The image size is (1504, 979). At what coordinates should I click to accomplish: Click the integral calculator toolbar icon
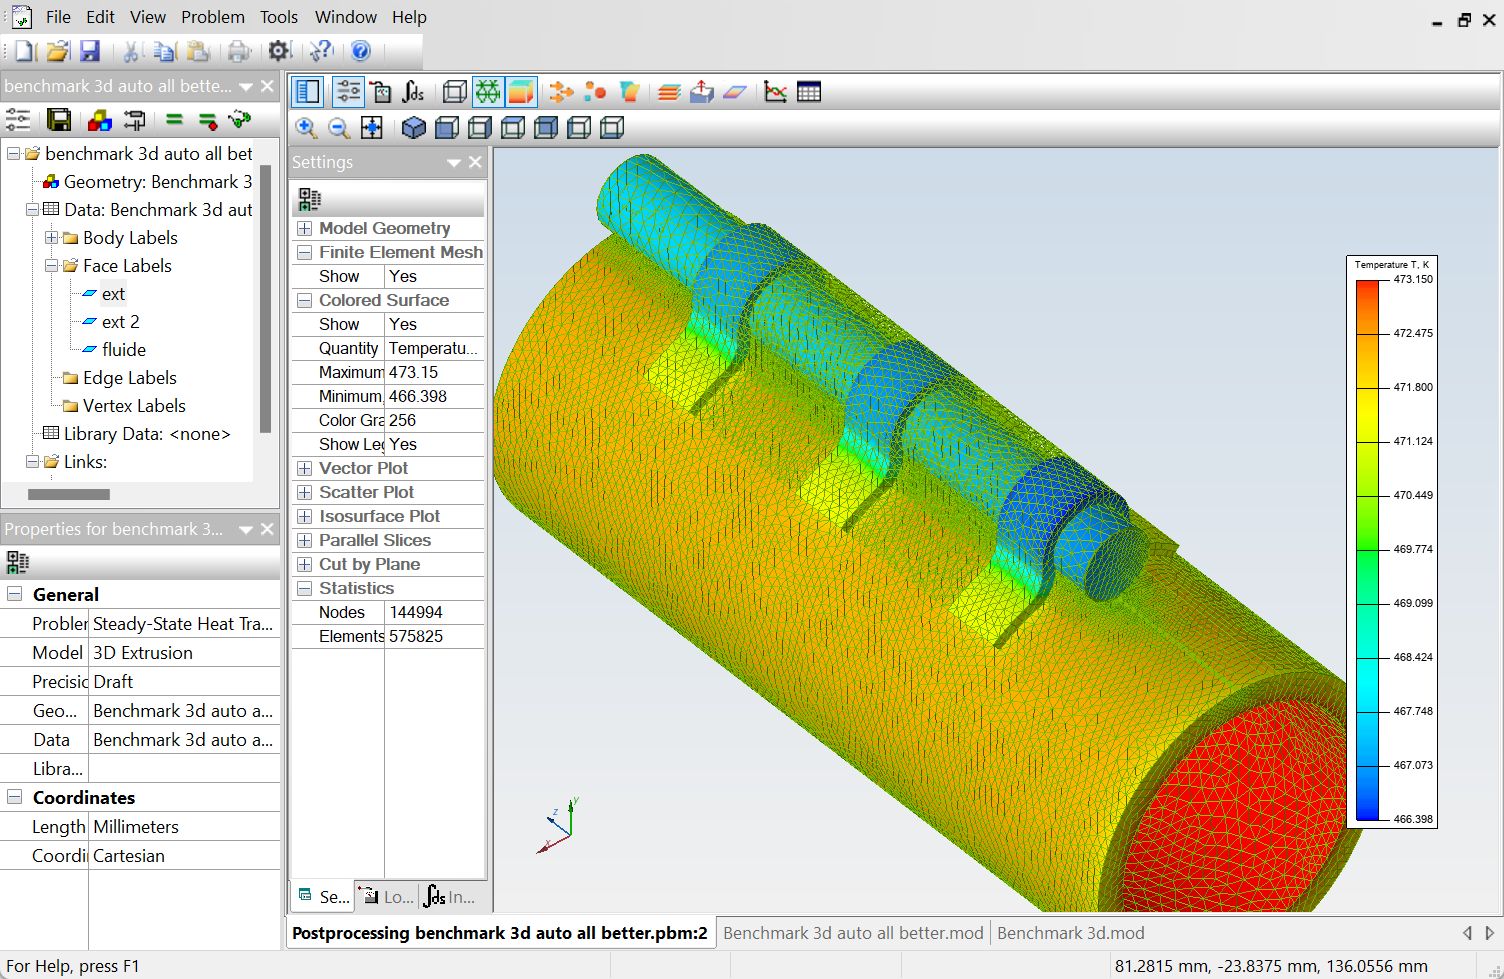pos(413,93)
